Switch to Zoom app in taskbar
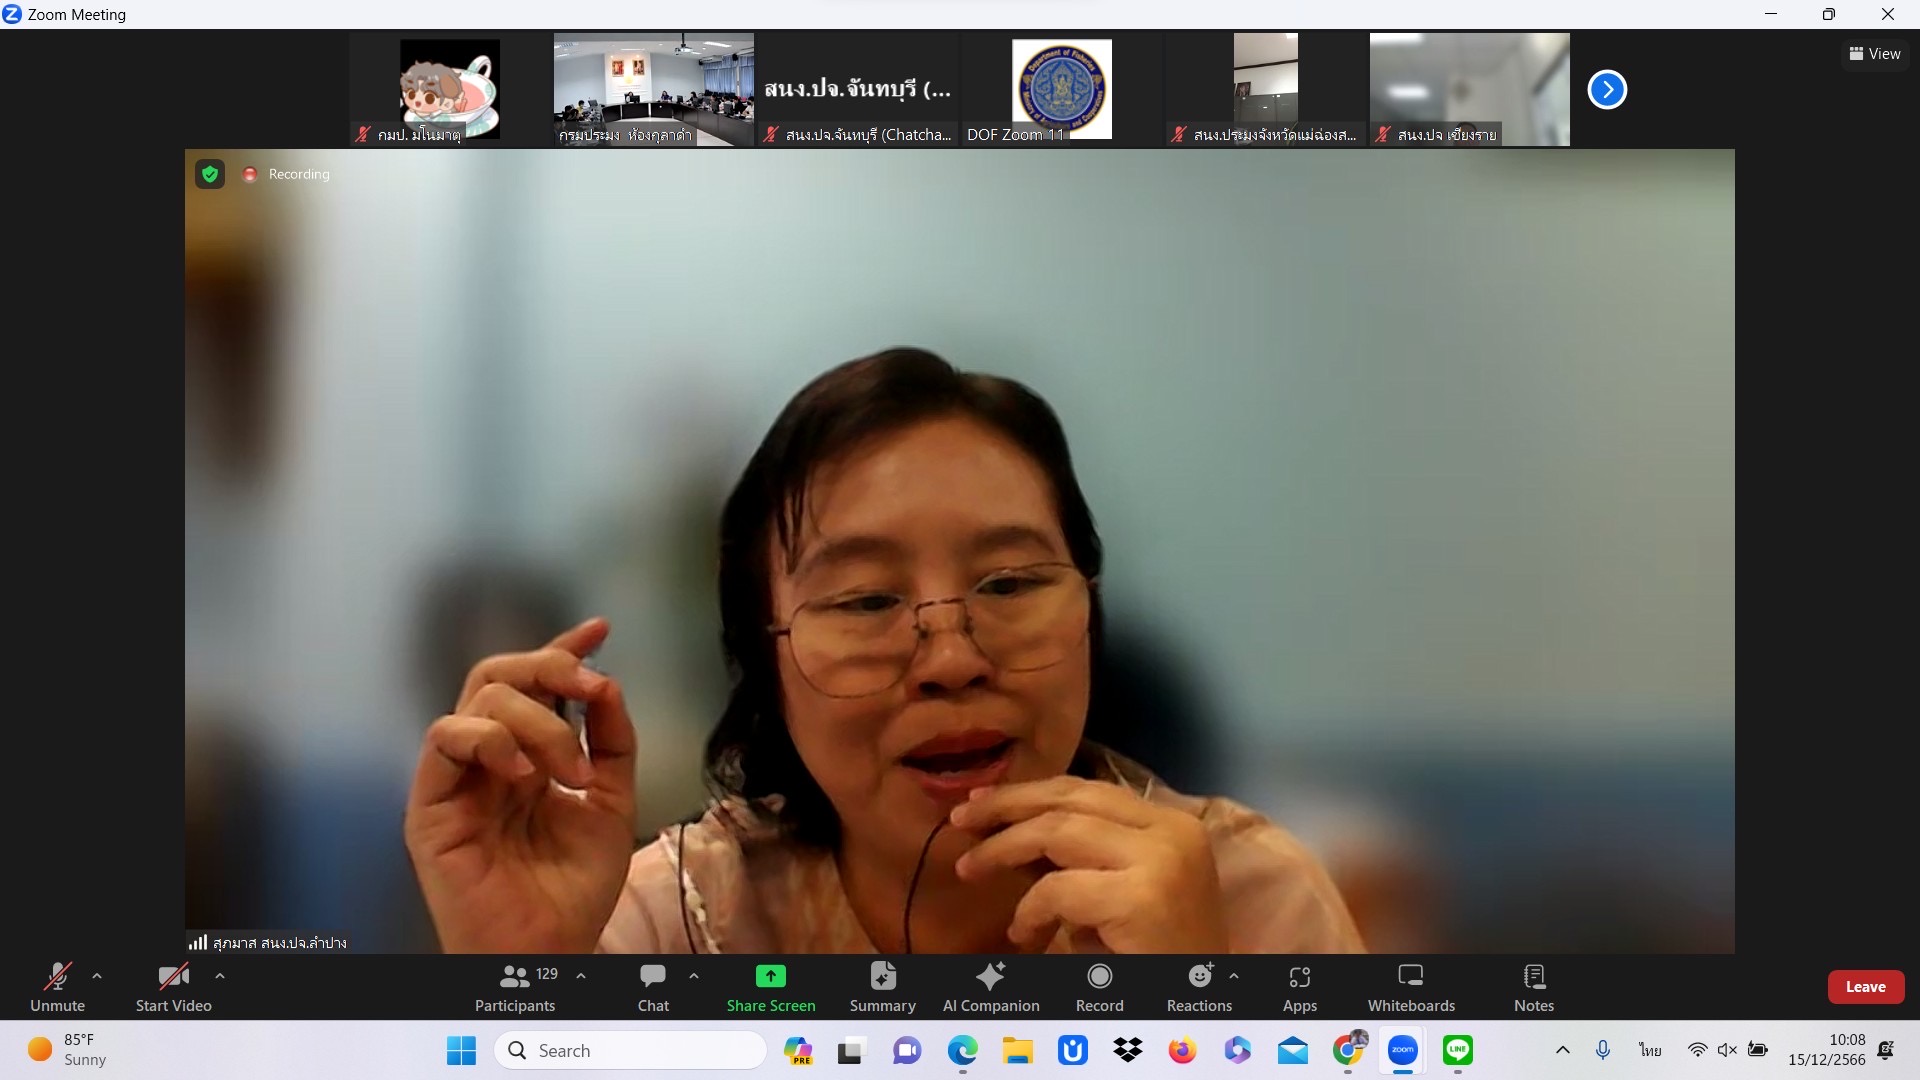 pos(1403,1050)
